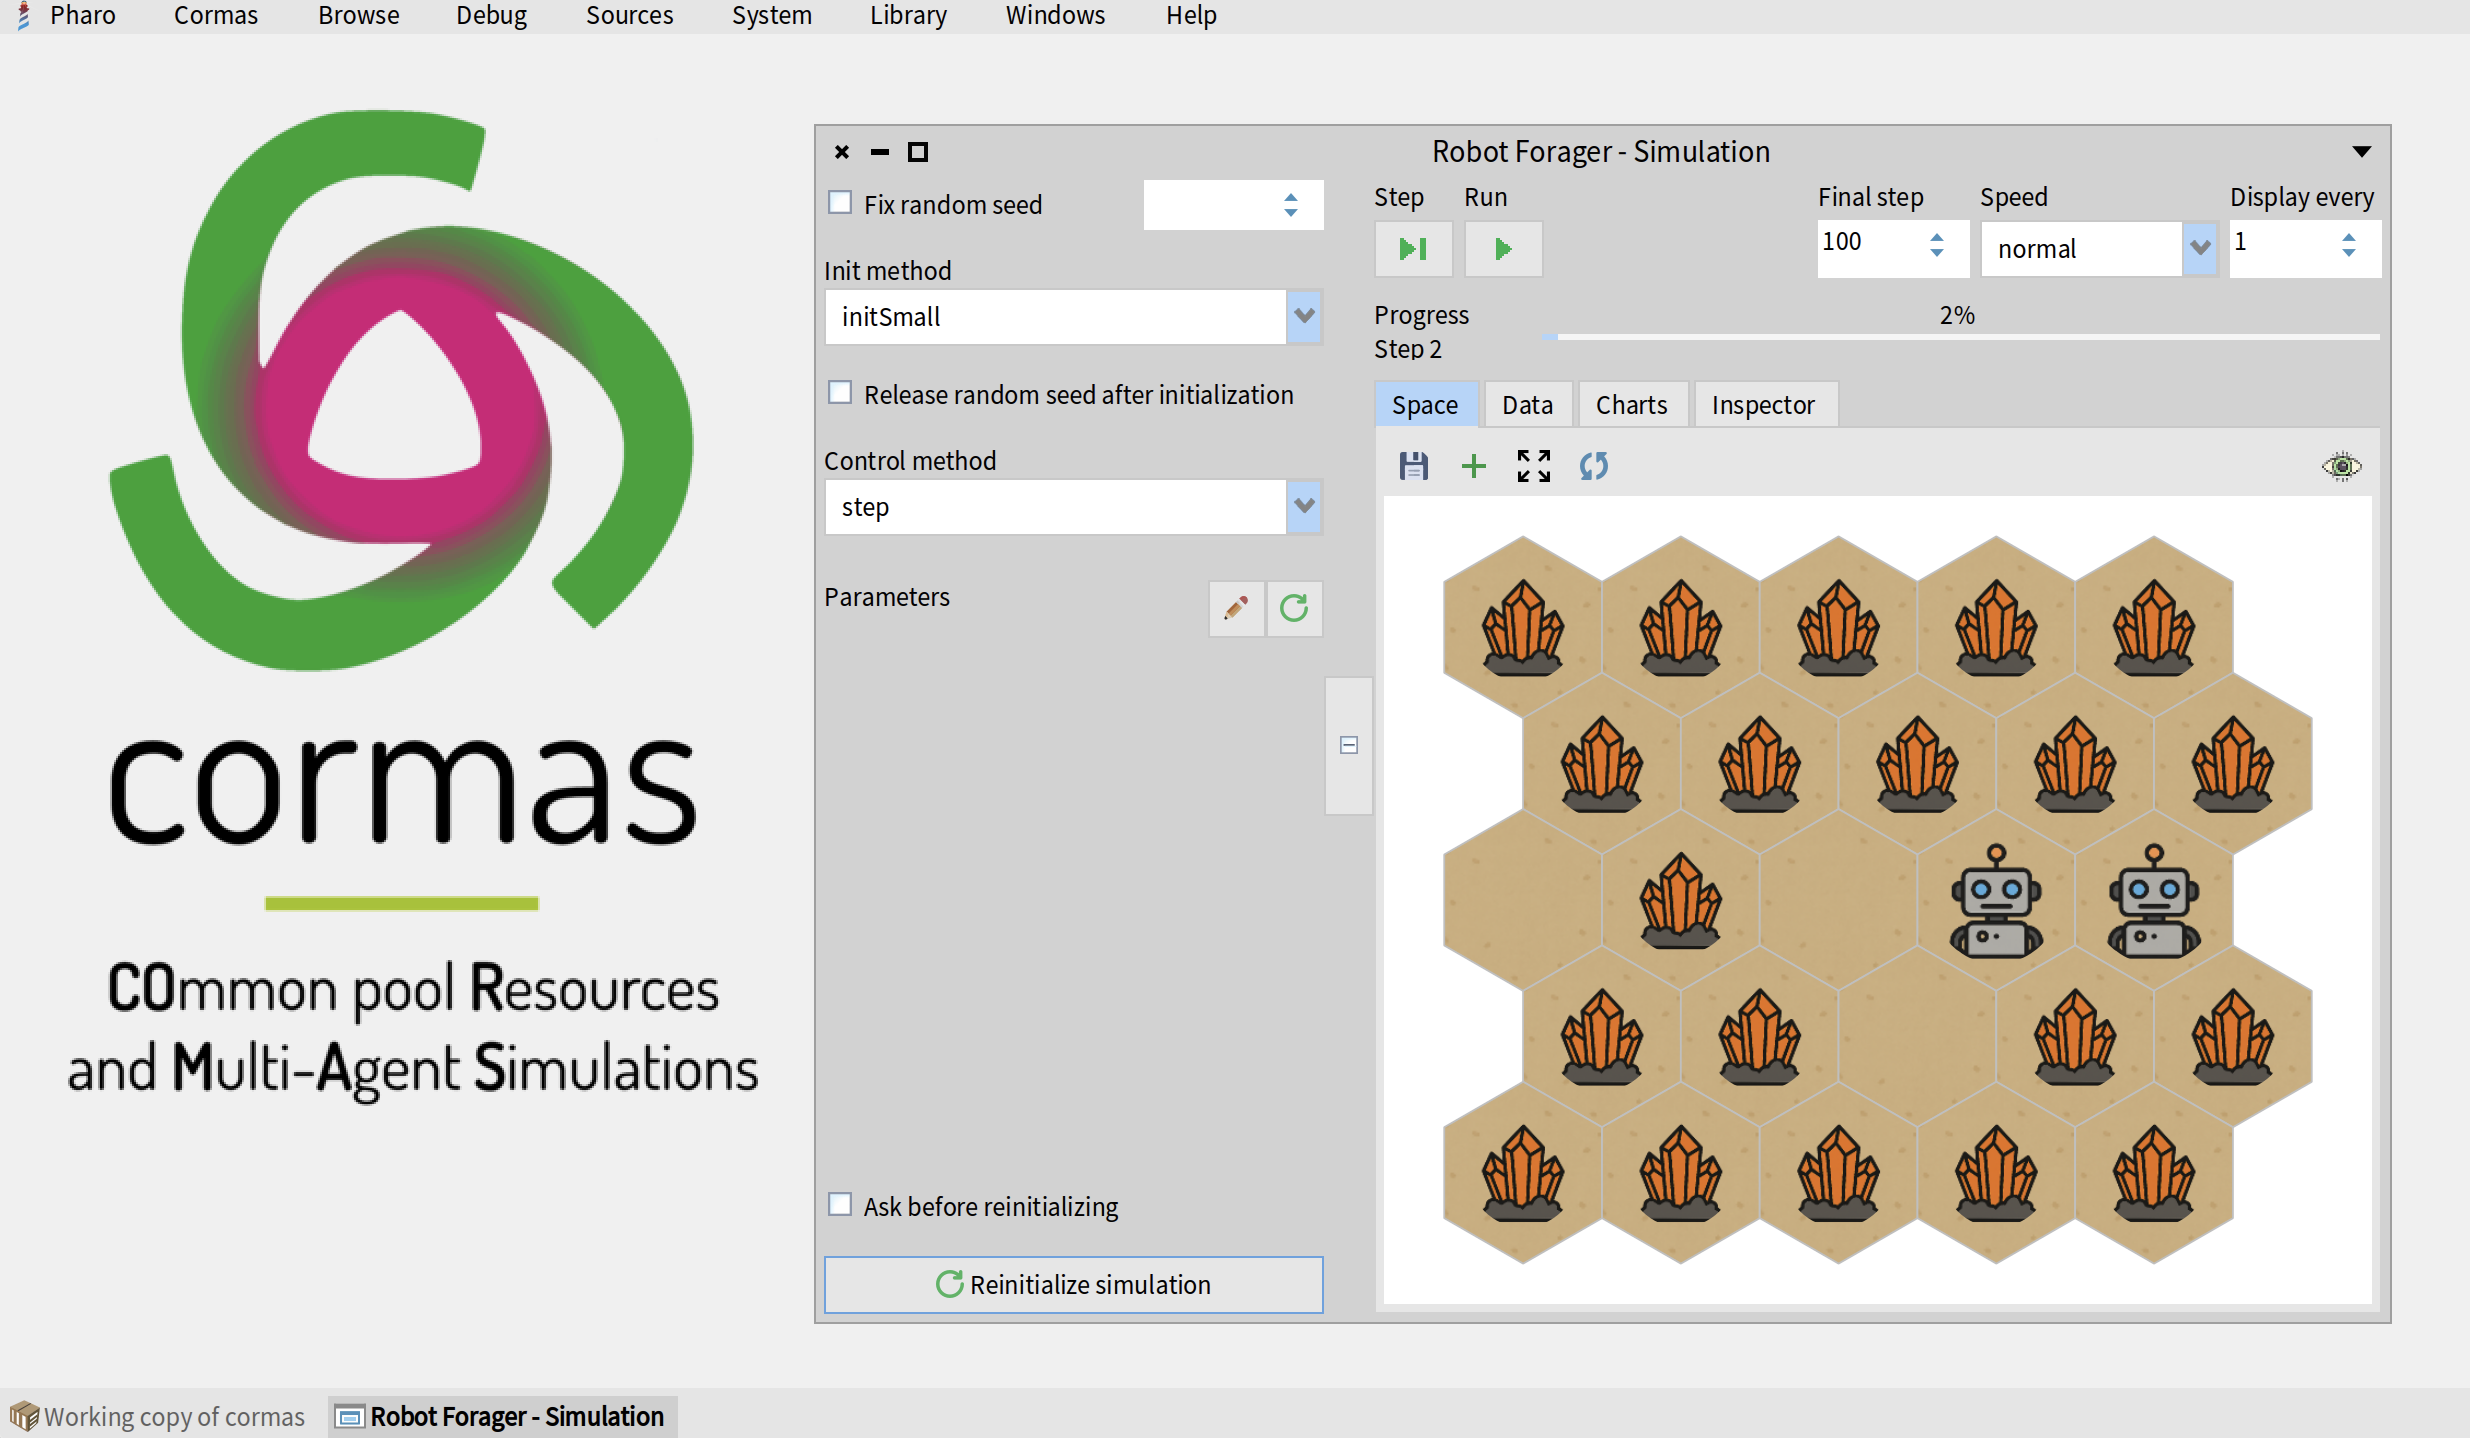Click the far-right crystal in the fourth row
Viewport: 2470px width, 1438px height.
[2232, 1037]
